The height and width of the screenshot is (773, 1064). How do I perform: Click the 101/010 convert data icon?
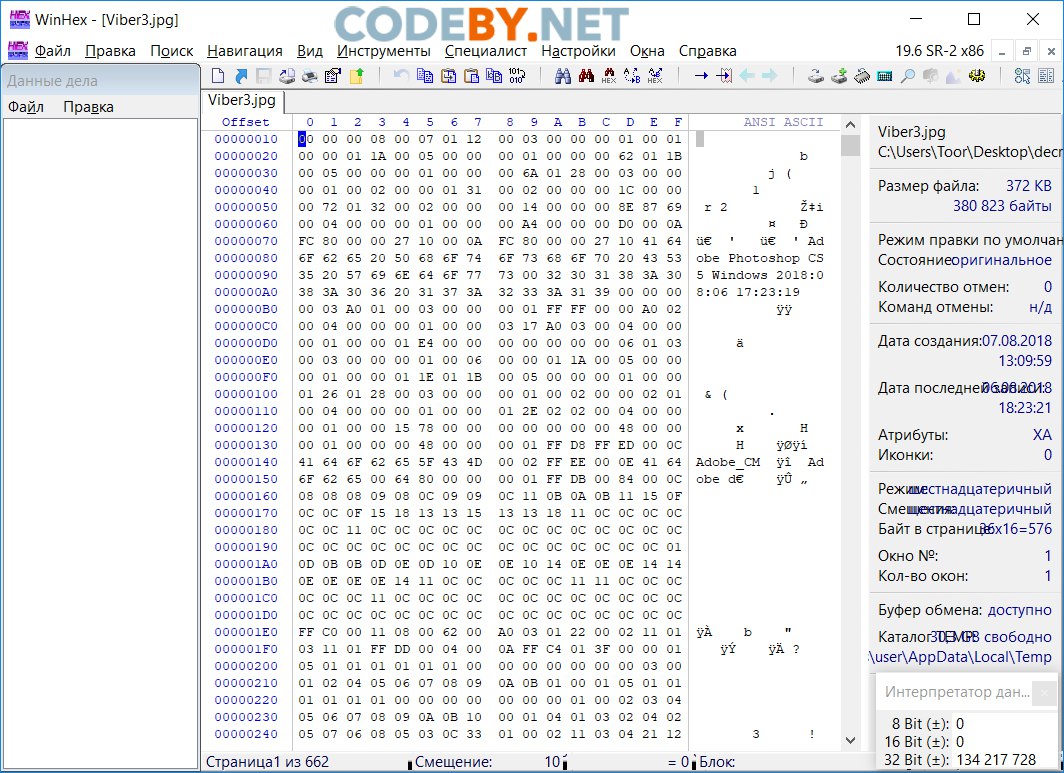pyautogui.click(x=516, y=75)
